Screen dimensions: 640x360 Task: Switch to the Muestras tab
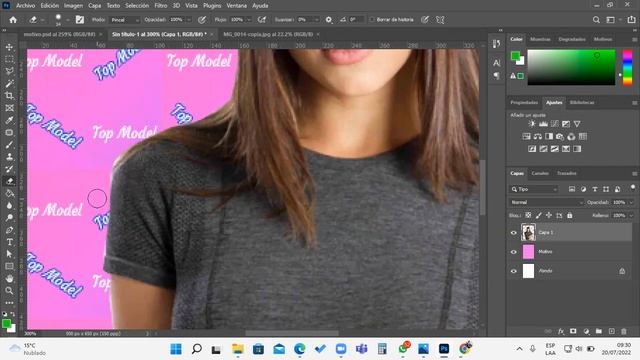(540, 39)
